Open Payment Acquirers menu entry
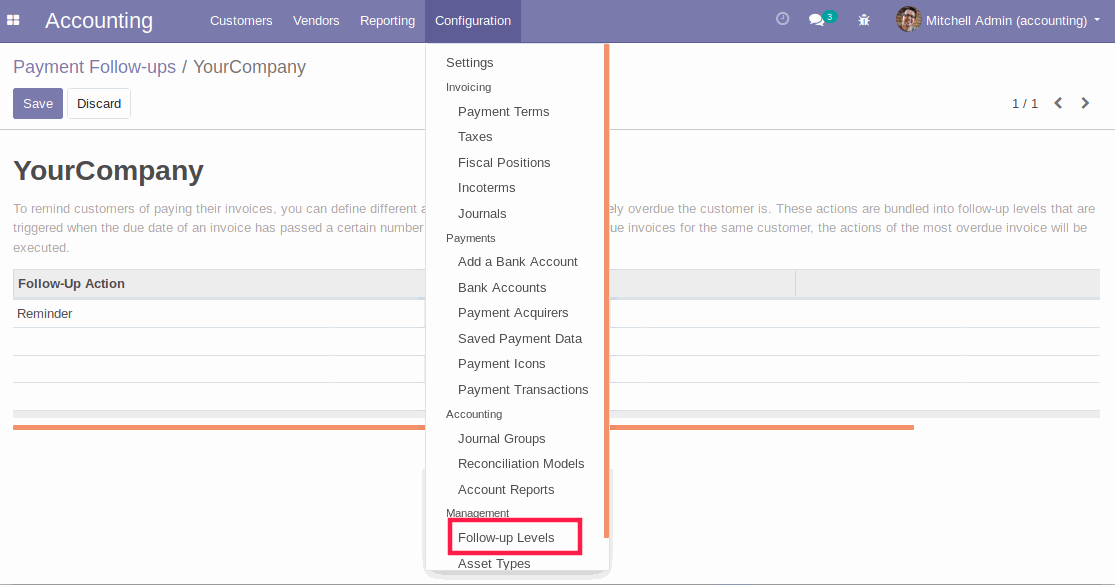Viewport: 1115px width, 585px height. 513,313
